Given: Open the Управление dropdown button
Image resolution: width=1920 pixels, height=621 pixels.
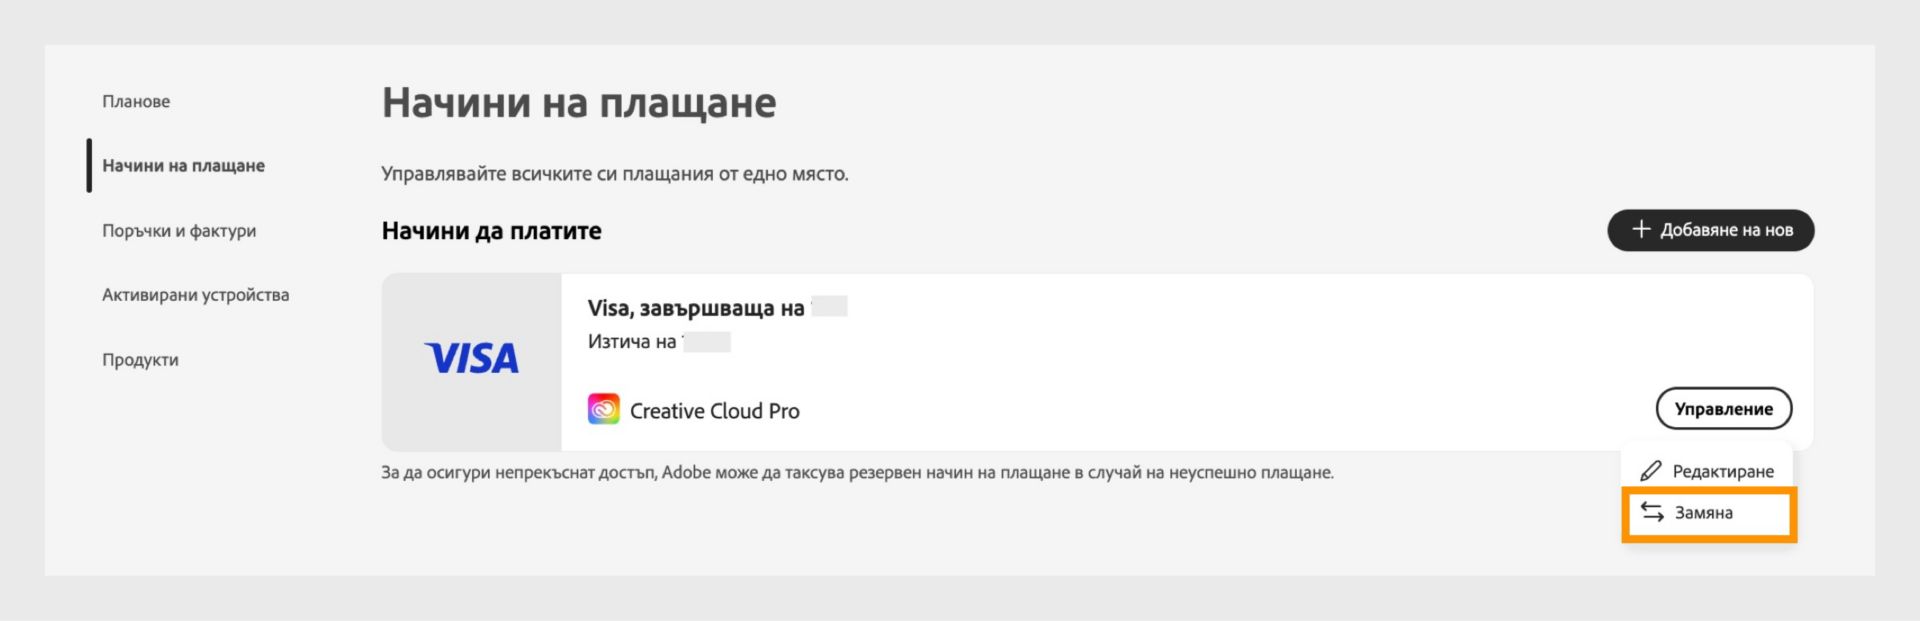Looking at the screenshot, I should tap(1723, 408).
